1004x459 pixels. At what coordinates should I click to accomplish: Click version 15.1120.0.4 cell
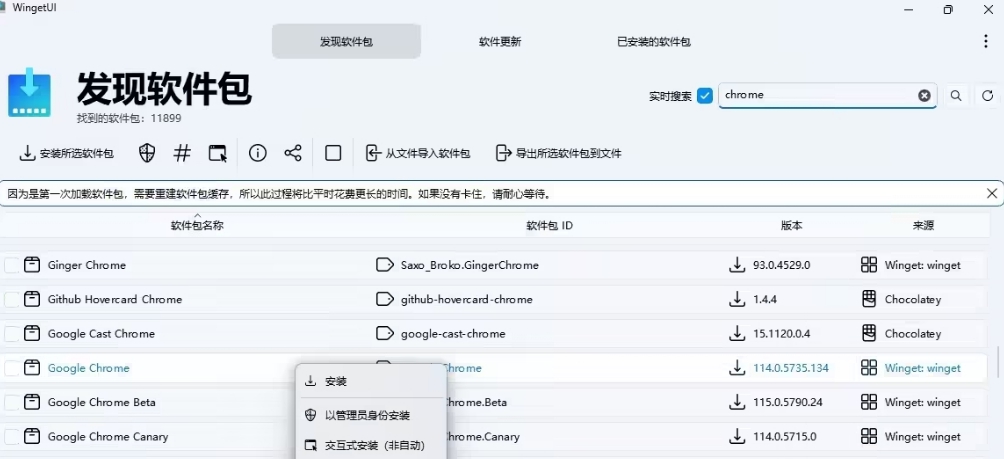(784, 334)
